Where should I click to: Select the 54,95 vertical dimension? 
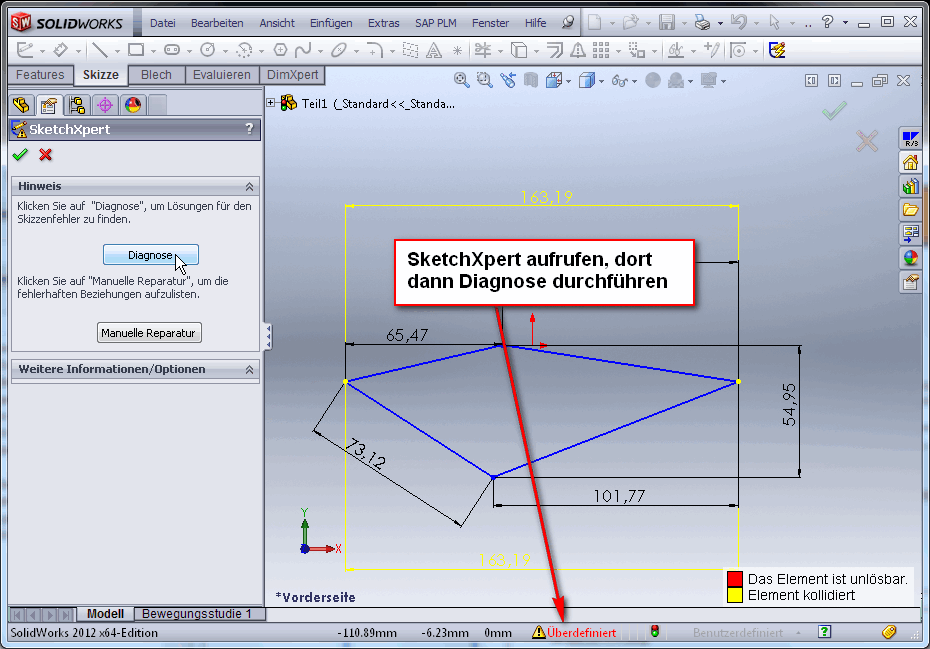[789, 405]
